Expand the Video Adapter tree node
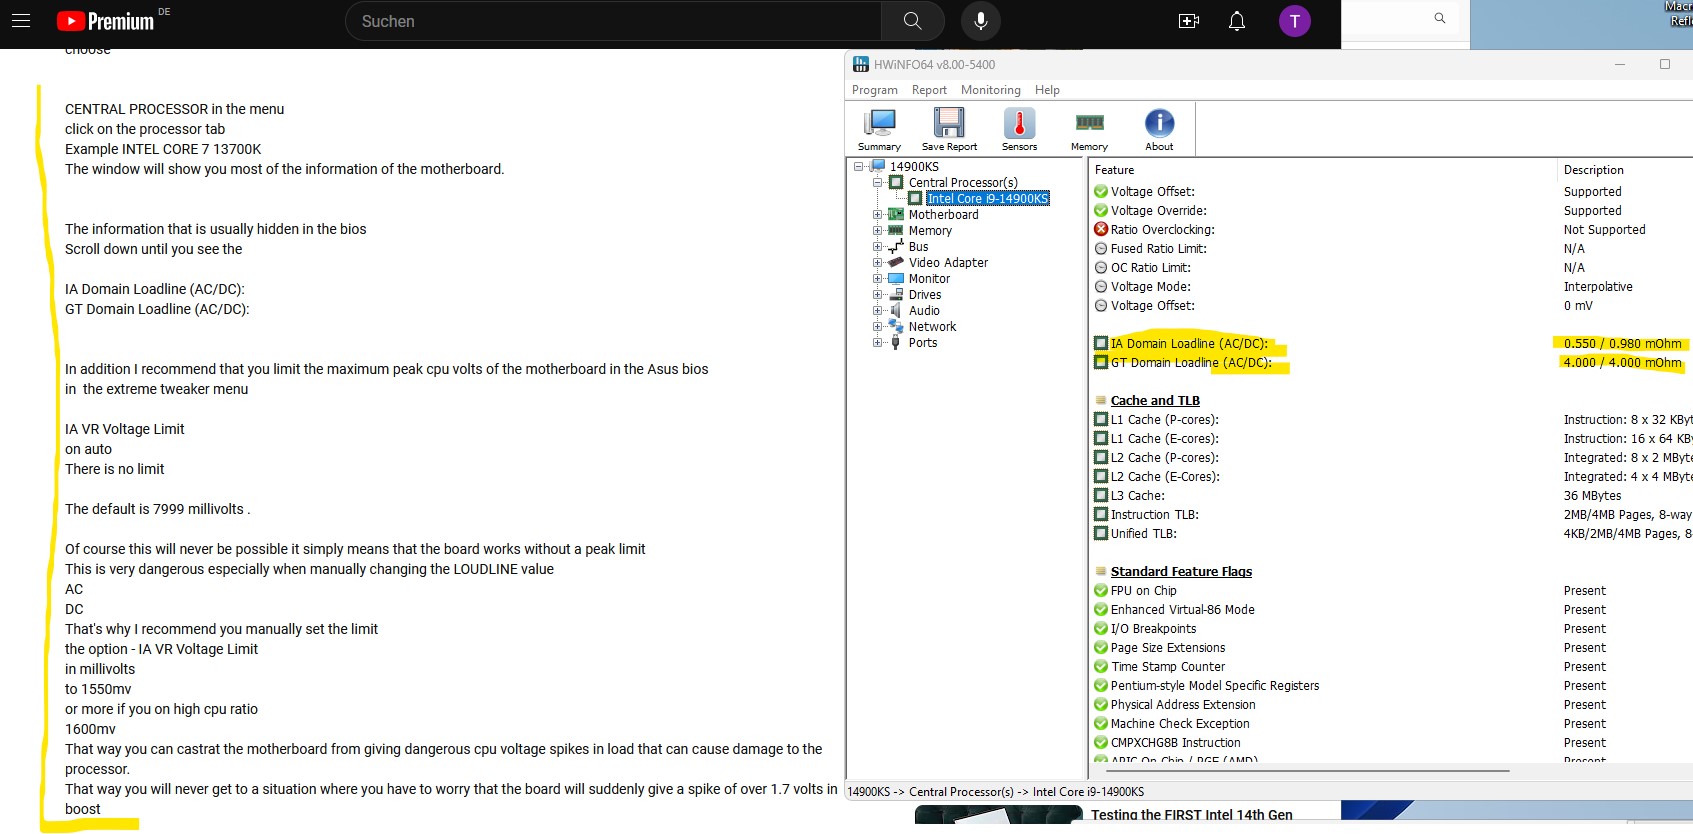Screen dimensions: 1693x834 (877, 263)
